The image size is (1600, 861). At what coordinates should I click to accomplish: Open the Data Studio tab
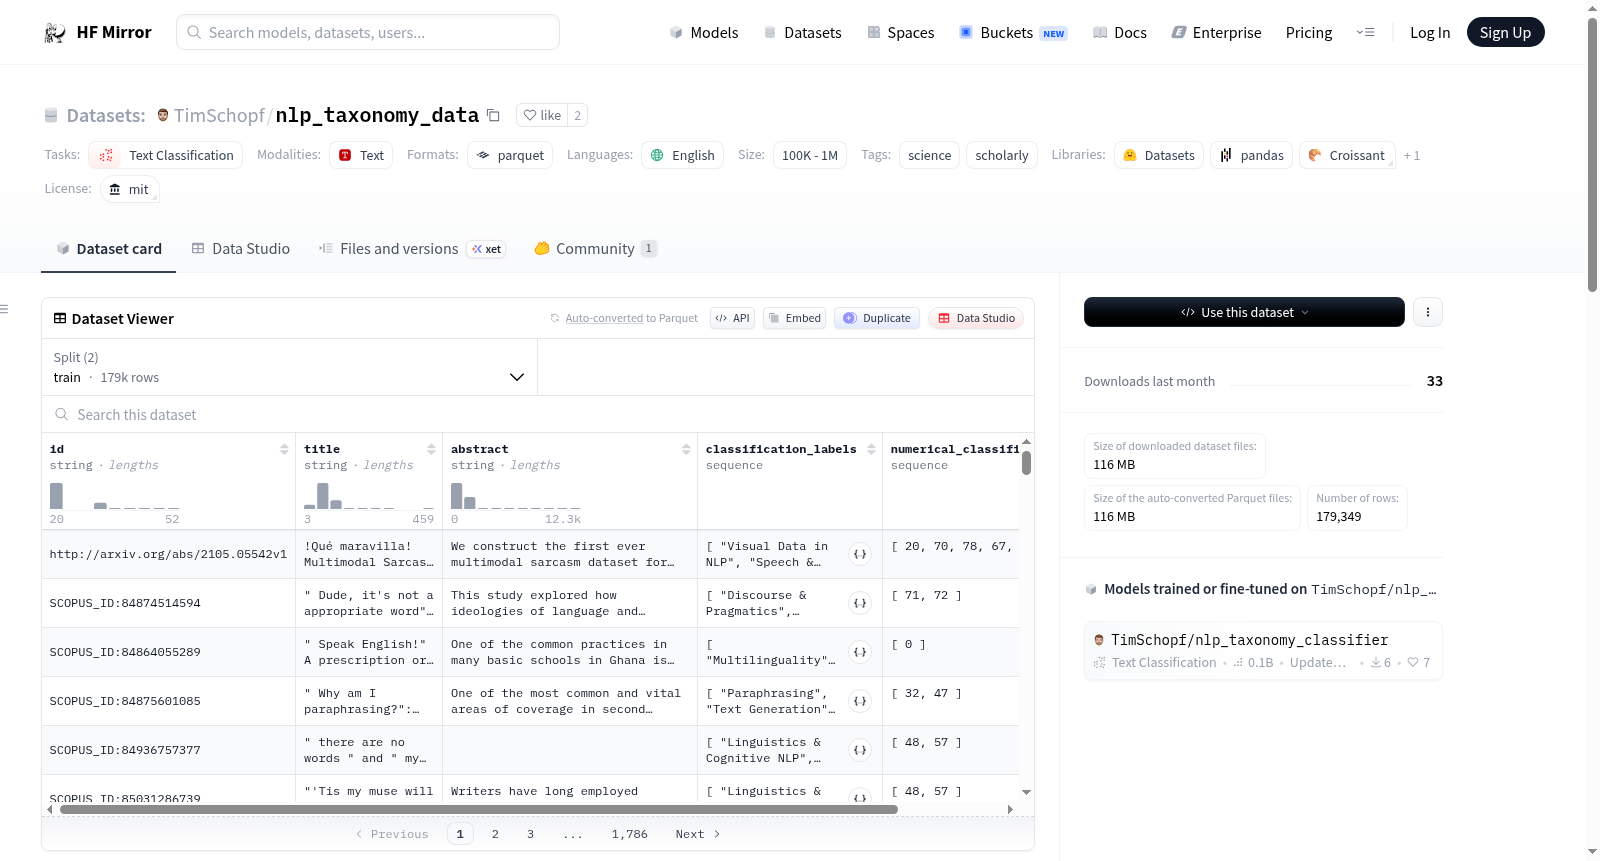241,249
